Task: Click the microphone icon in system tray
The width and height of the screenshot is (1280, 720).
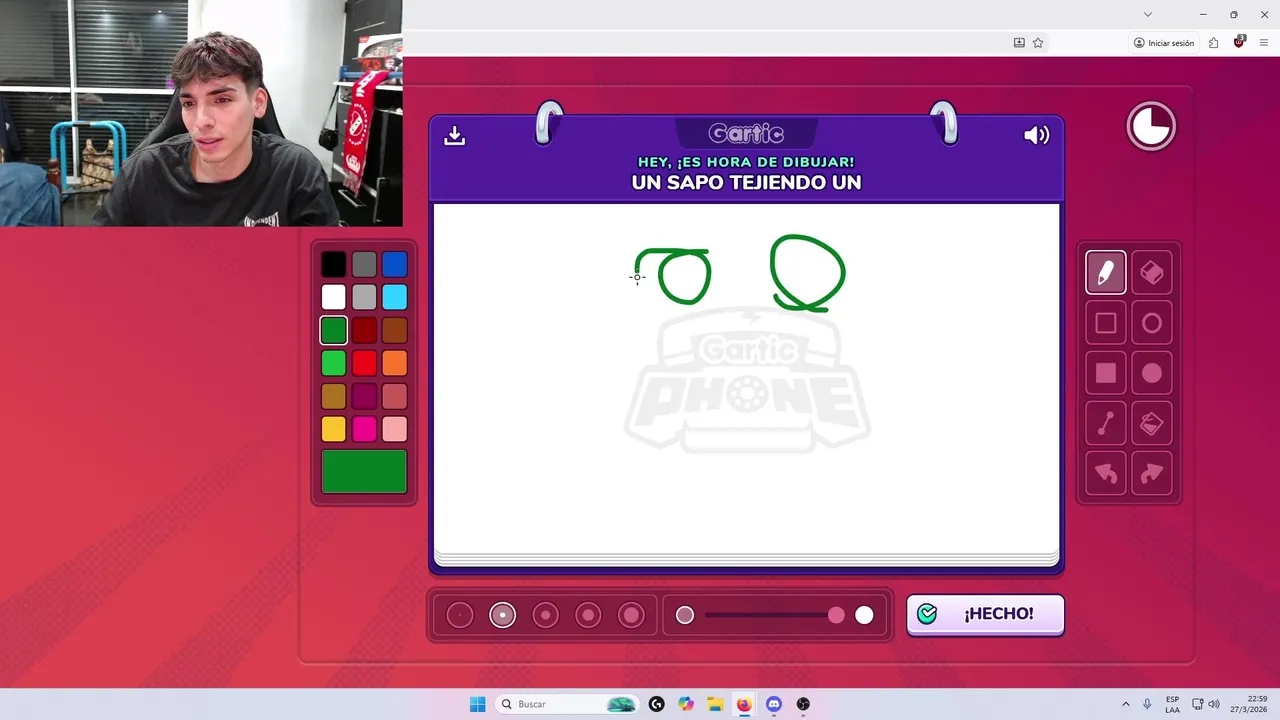Action: tap(1147, 704)
